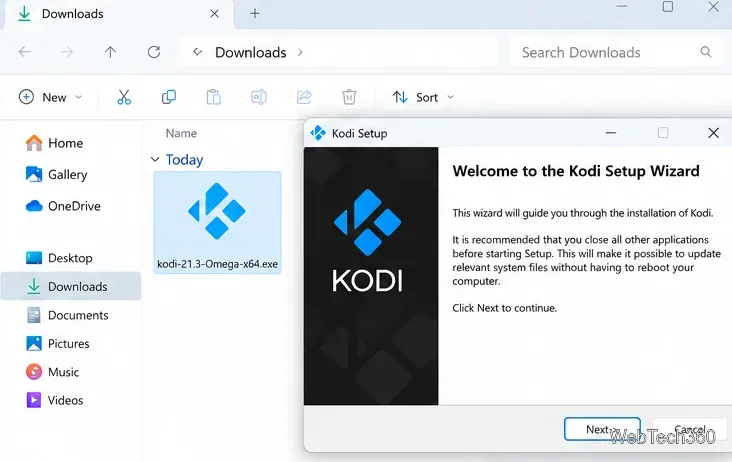
Task: Close the Kodi Setup window
Action: [x=713, y=133]
